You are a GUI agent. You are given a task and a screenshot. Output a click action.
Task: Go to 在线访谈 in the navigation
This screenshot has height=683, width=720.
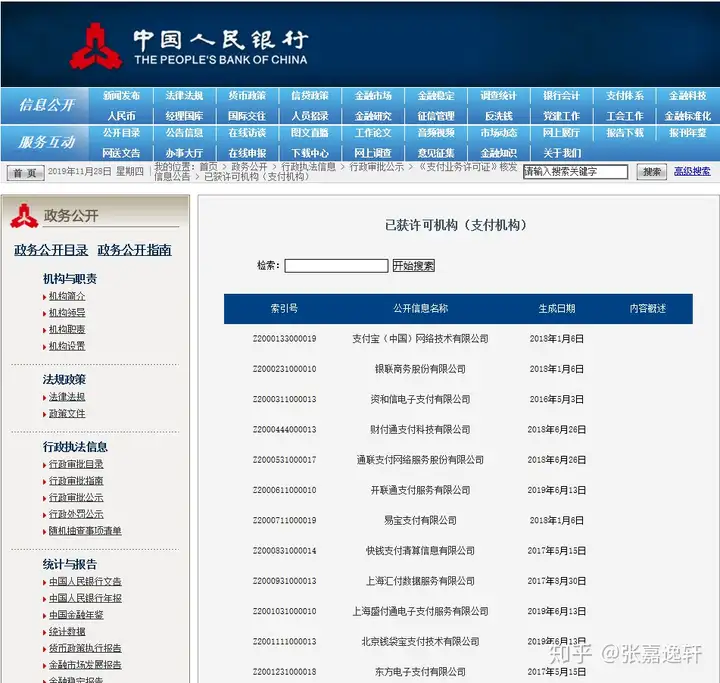point(247,133)
